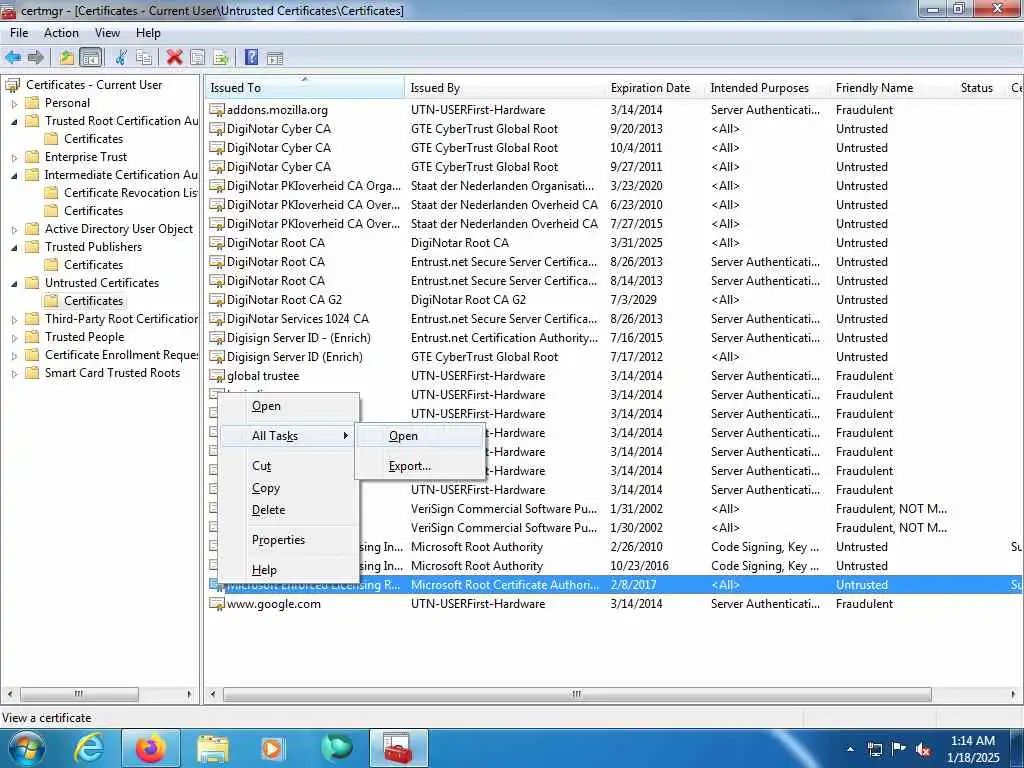
Task: Click the blue Help toolbar icon
Action: (251, 57)
